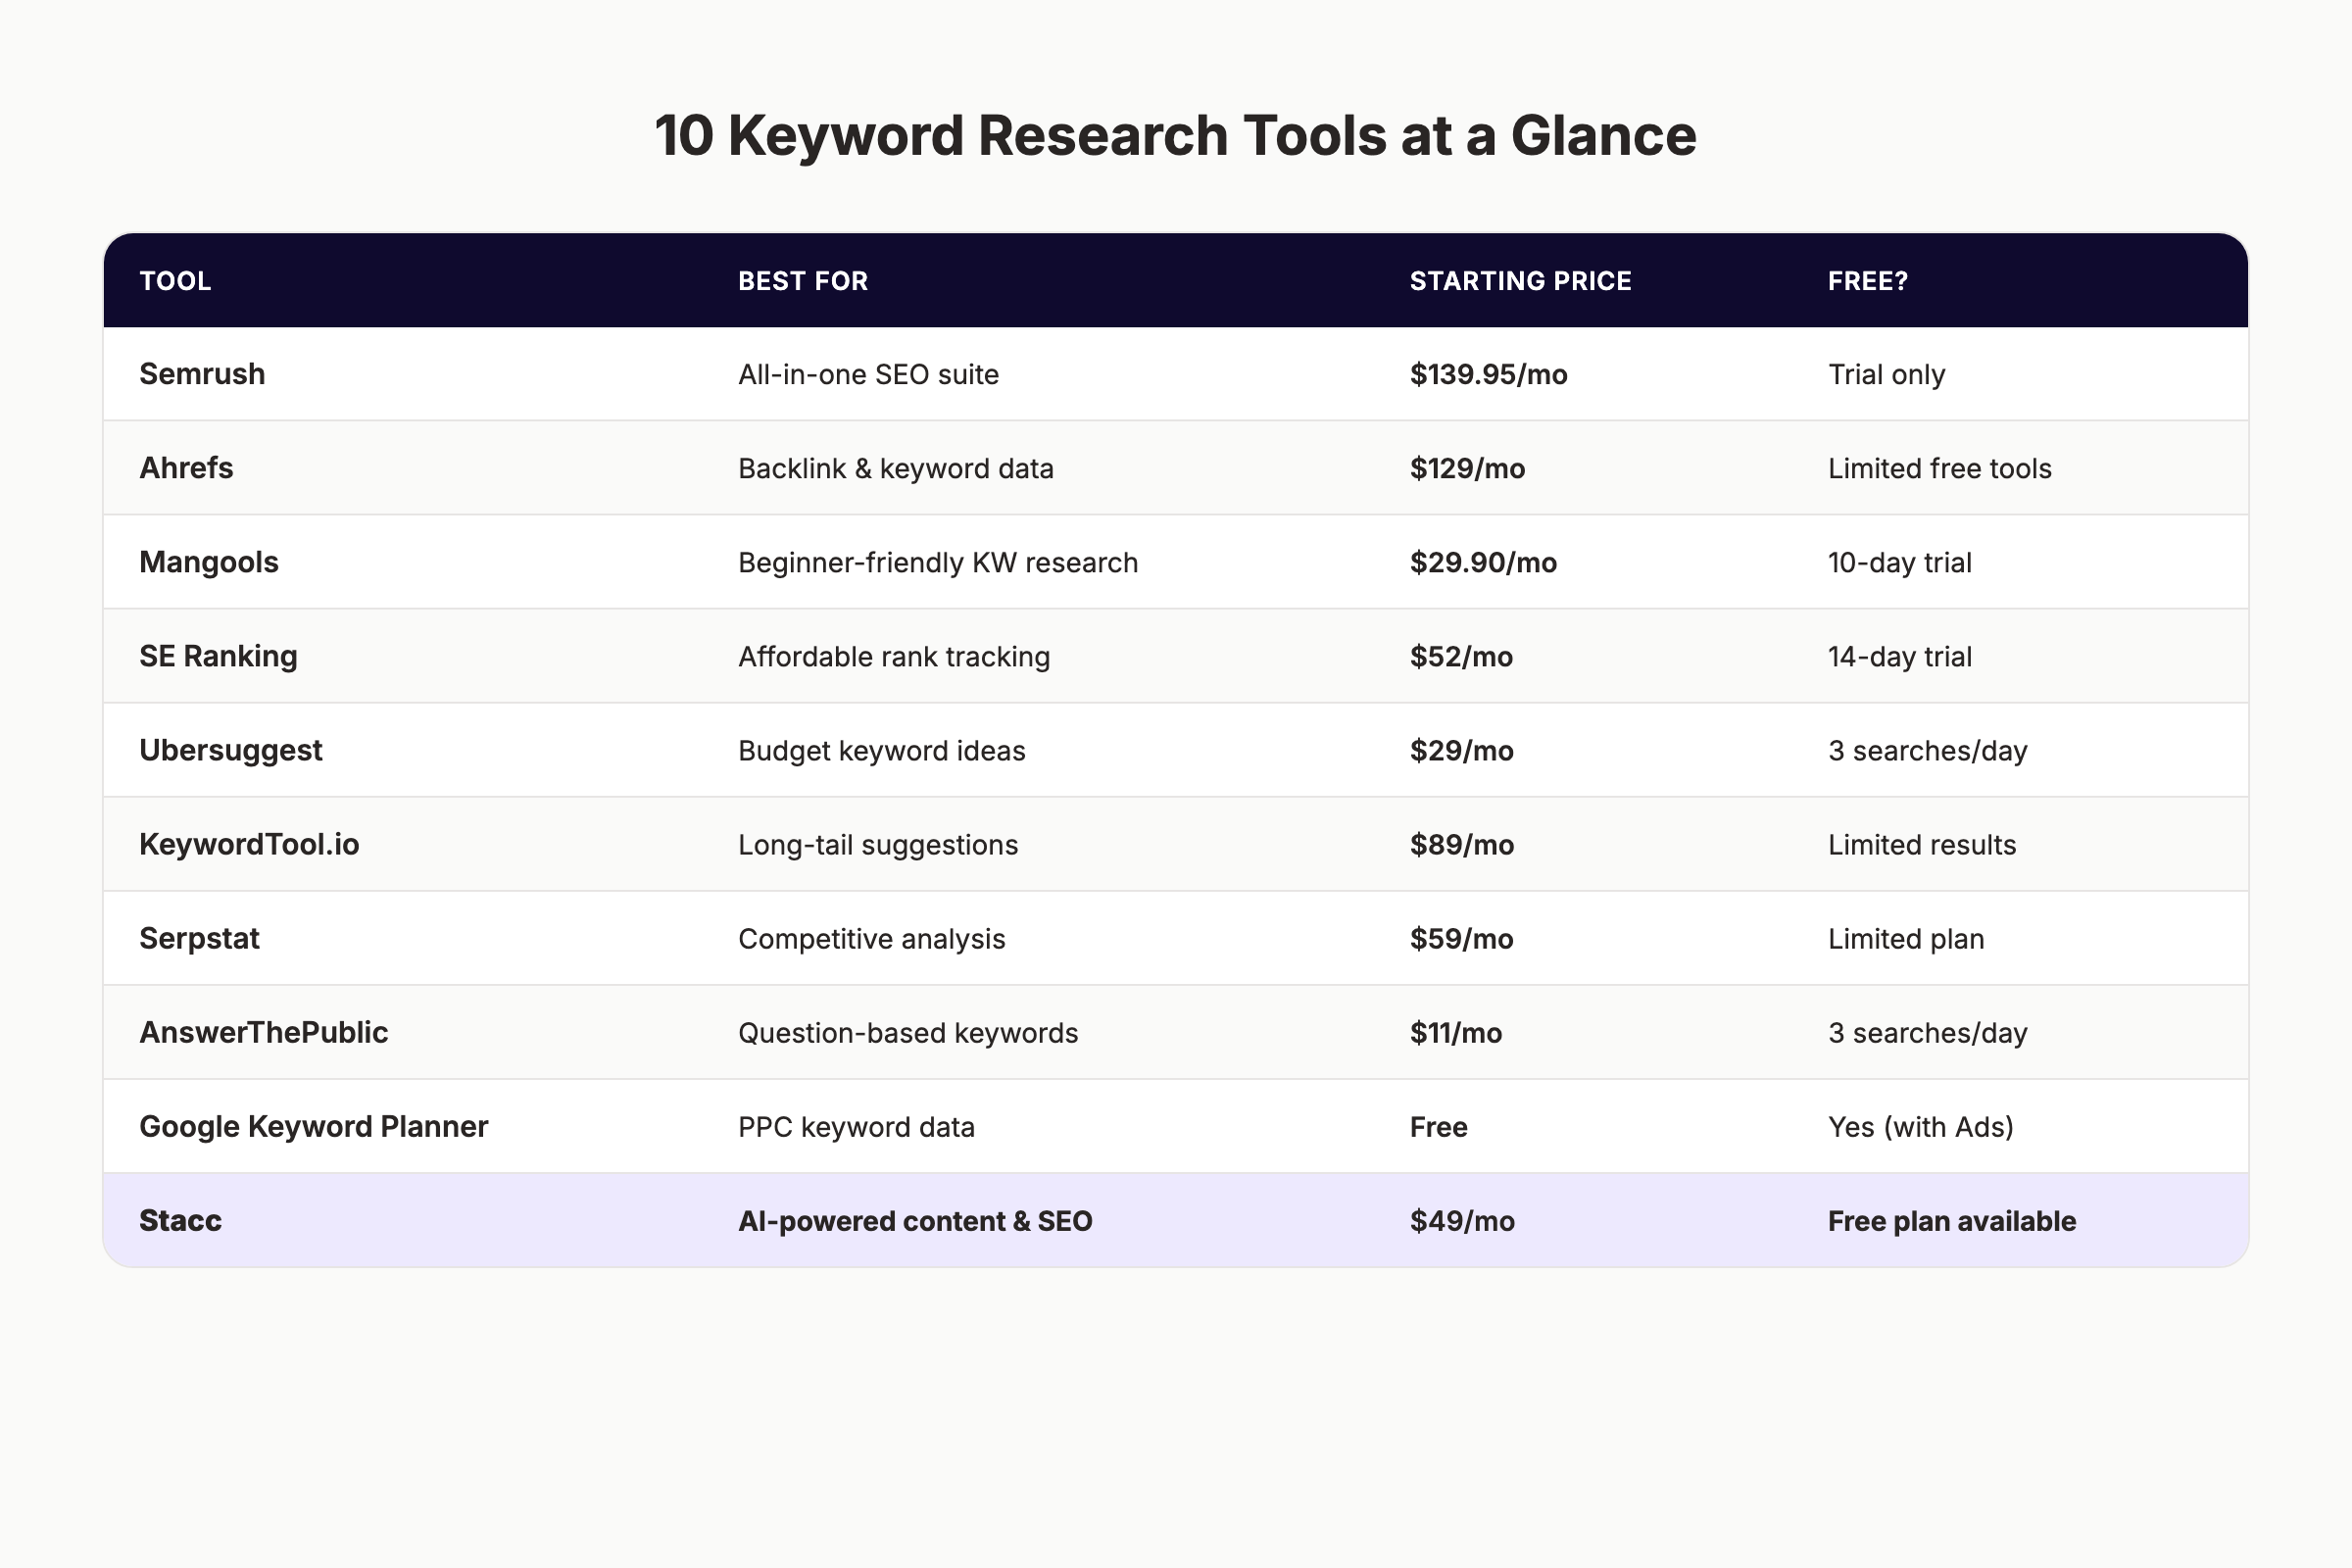Select Google Keyword Planner
Image resolution: width=2352 pixels, height=1568 pixels.
click(x=314, y=1126)
